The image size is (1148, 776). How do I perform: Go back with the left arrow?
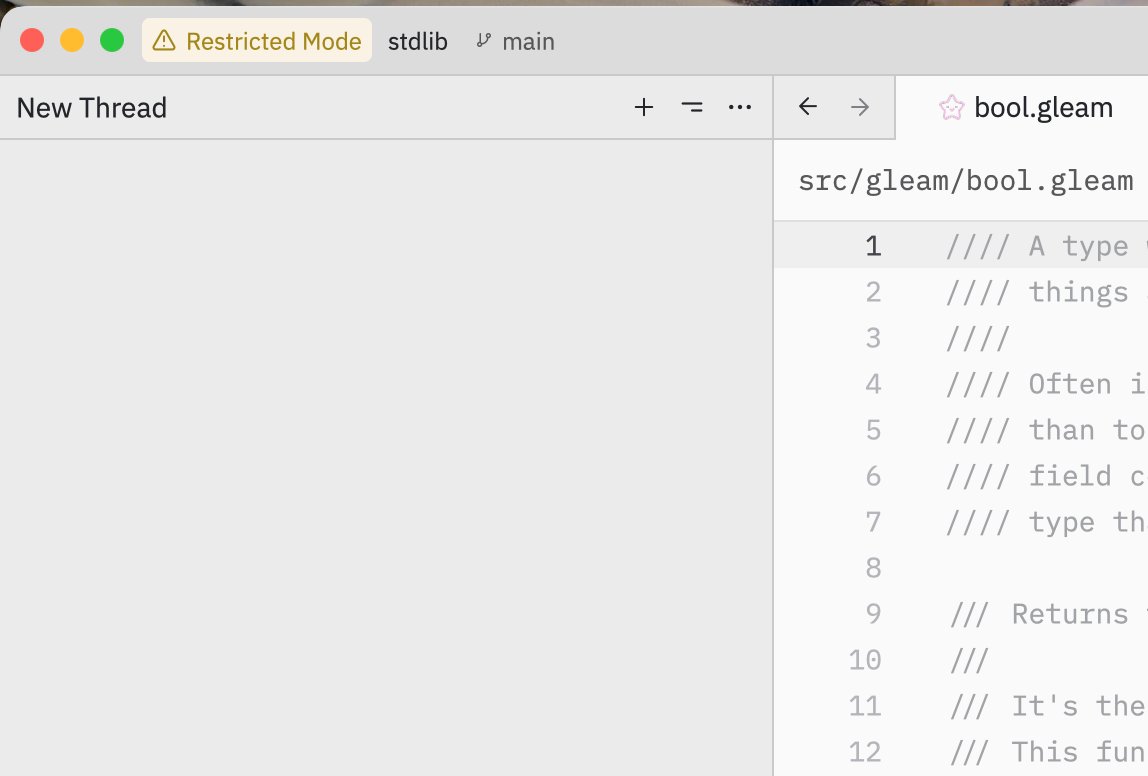click(808, 107)
